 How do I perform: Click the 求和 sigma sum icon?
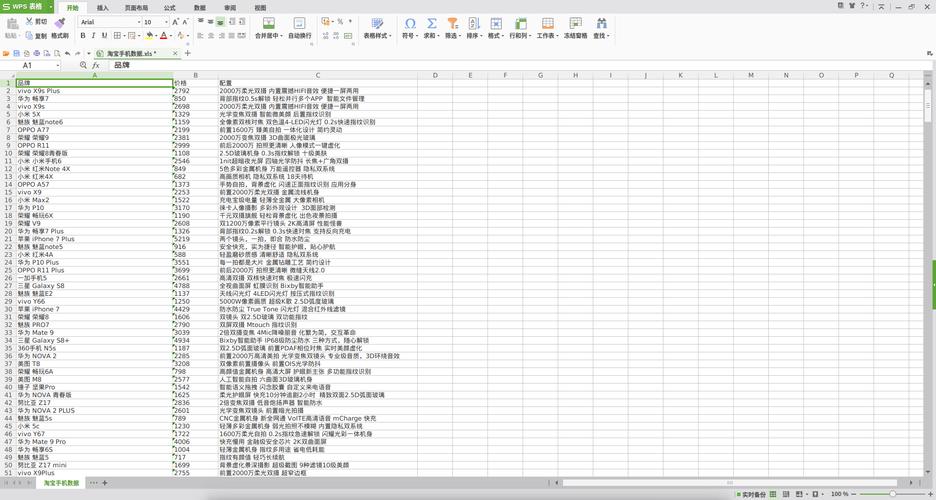(x=432, y=23)
